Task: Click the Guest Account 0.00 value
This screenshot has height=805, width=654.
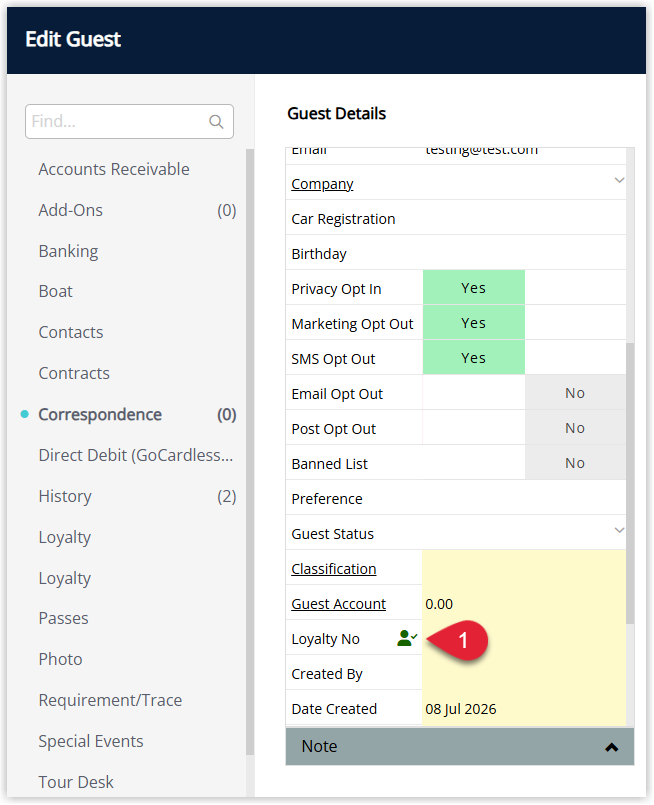Action: [x=439, y=604]
